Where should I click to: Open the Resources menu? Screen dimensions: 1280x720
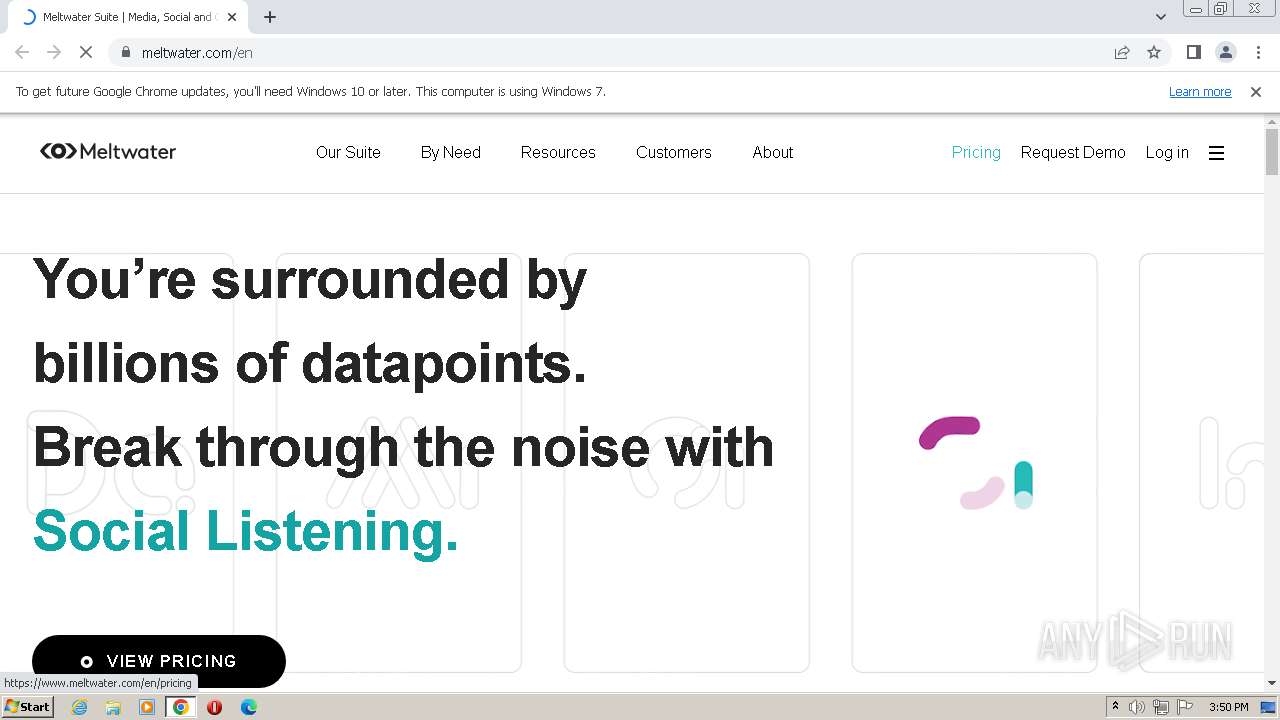[x=558, y=152]
